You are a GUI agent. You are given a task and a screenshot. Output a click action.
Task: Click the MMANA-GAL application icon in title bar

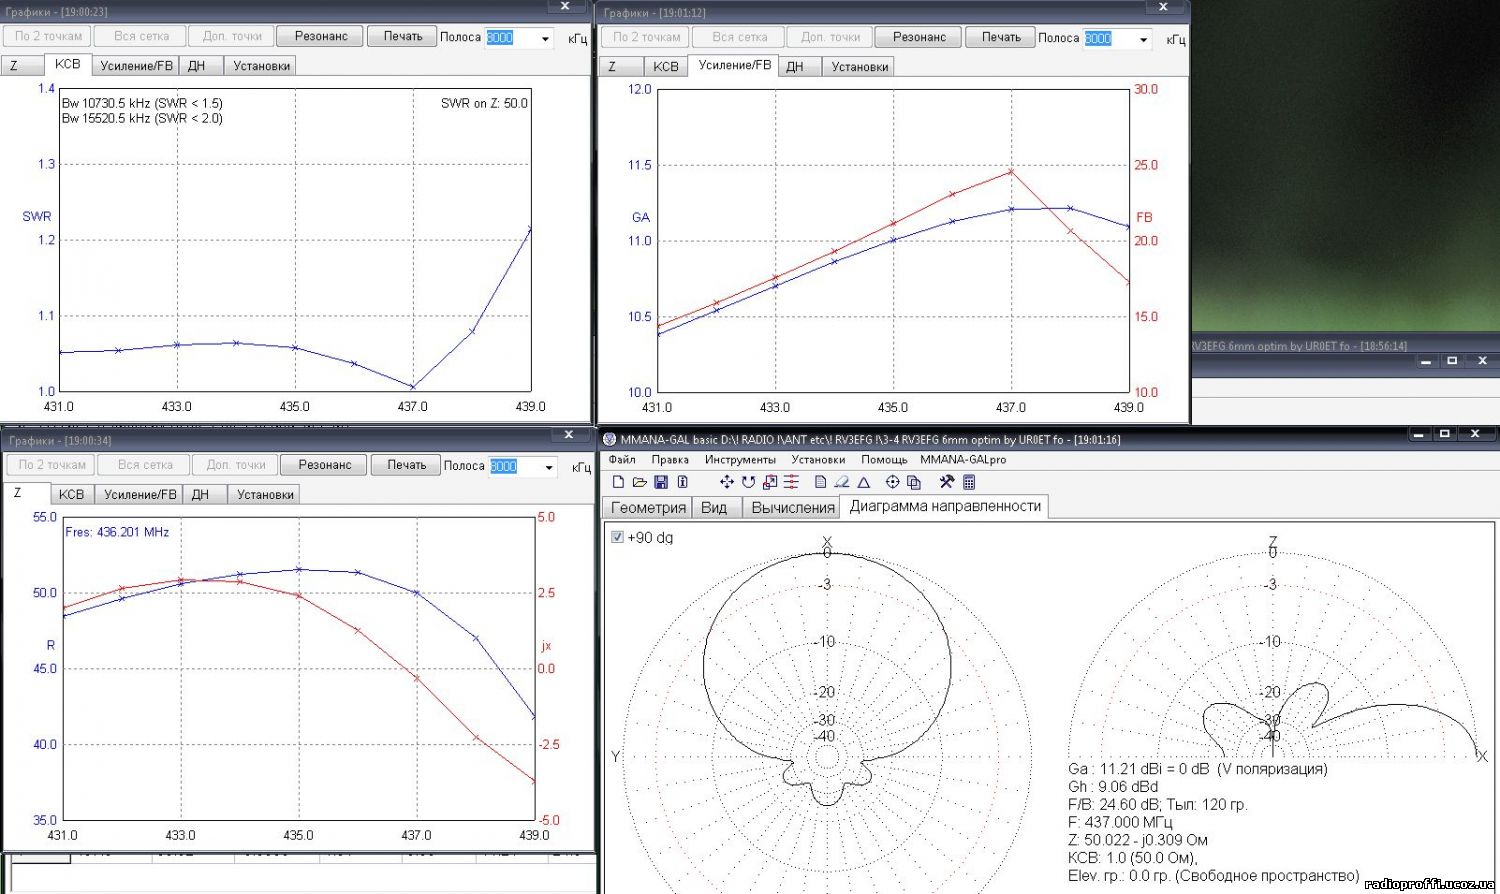point(609,439)
